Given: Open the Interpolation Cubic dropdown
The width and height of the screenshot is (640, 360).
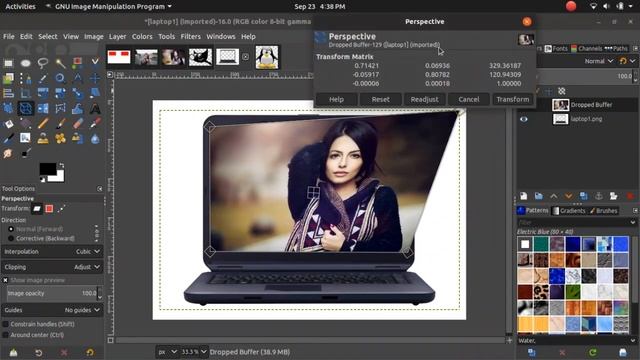Looking at the screenshot, I should pyautogui.click(x=52, y=251).
